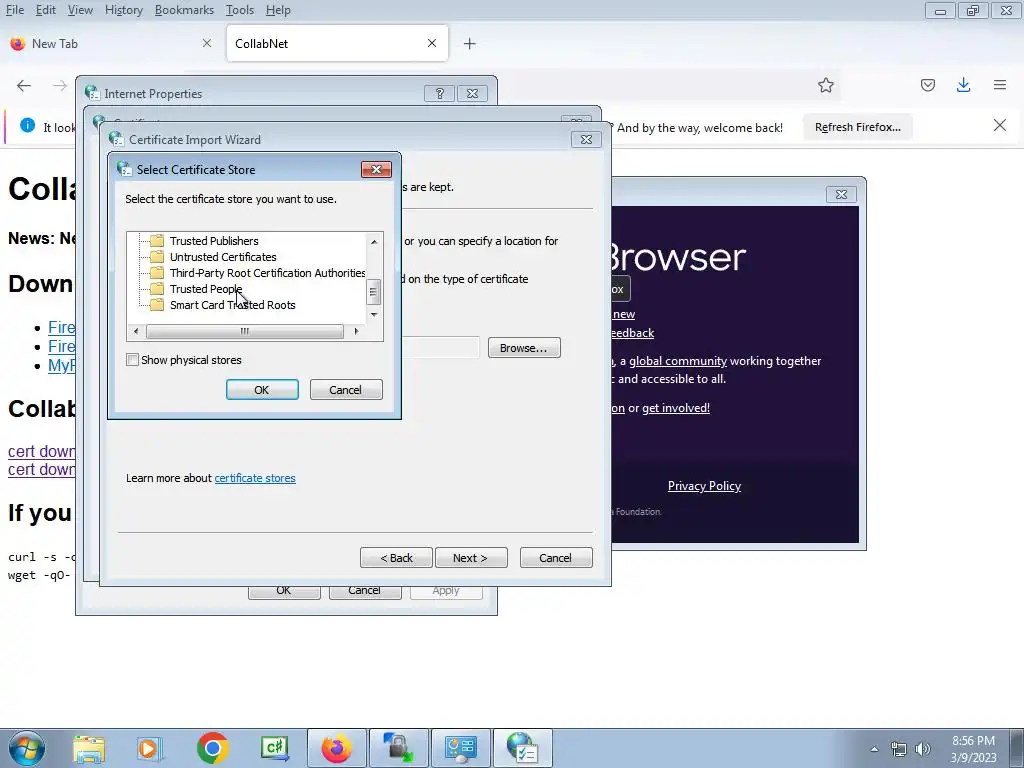Open Google Chrome from taskbar
Image resolution: width=1024 pixels, height=768 pixels.
[212, 748]
